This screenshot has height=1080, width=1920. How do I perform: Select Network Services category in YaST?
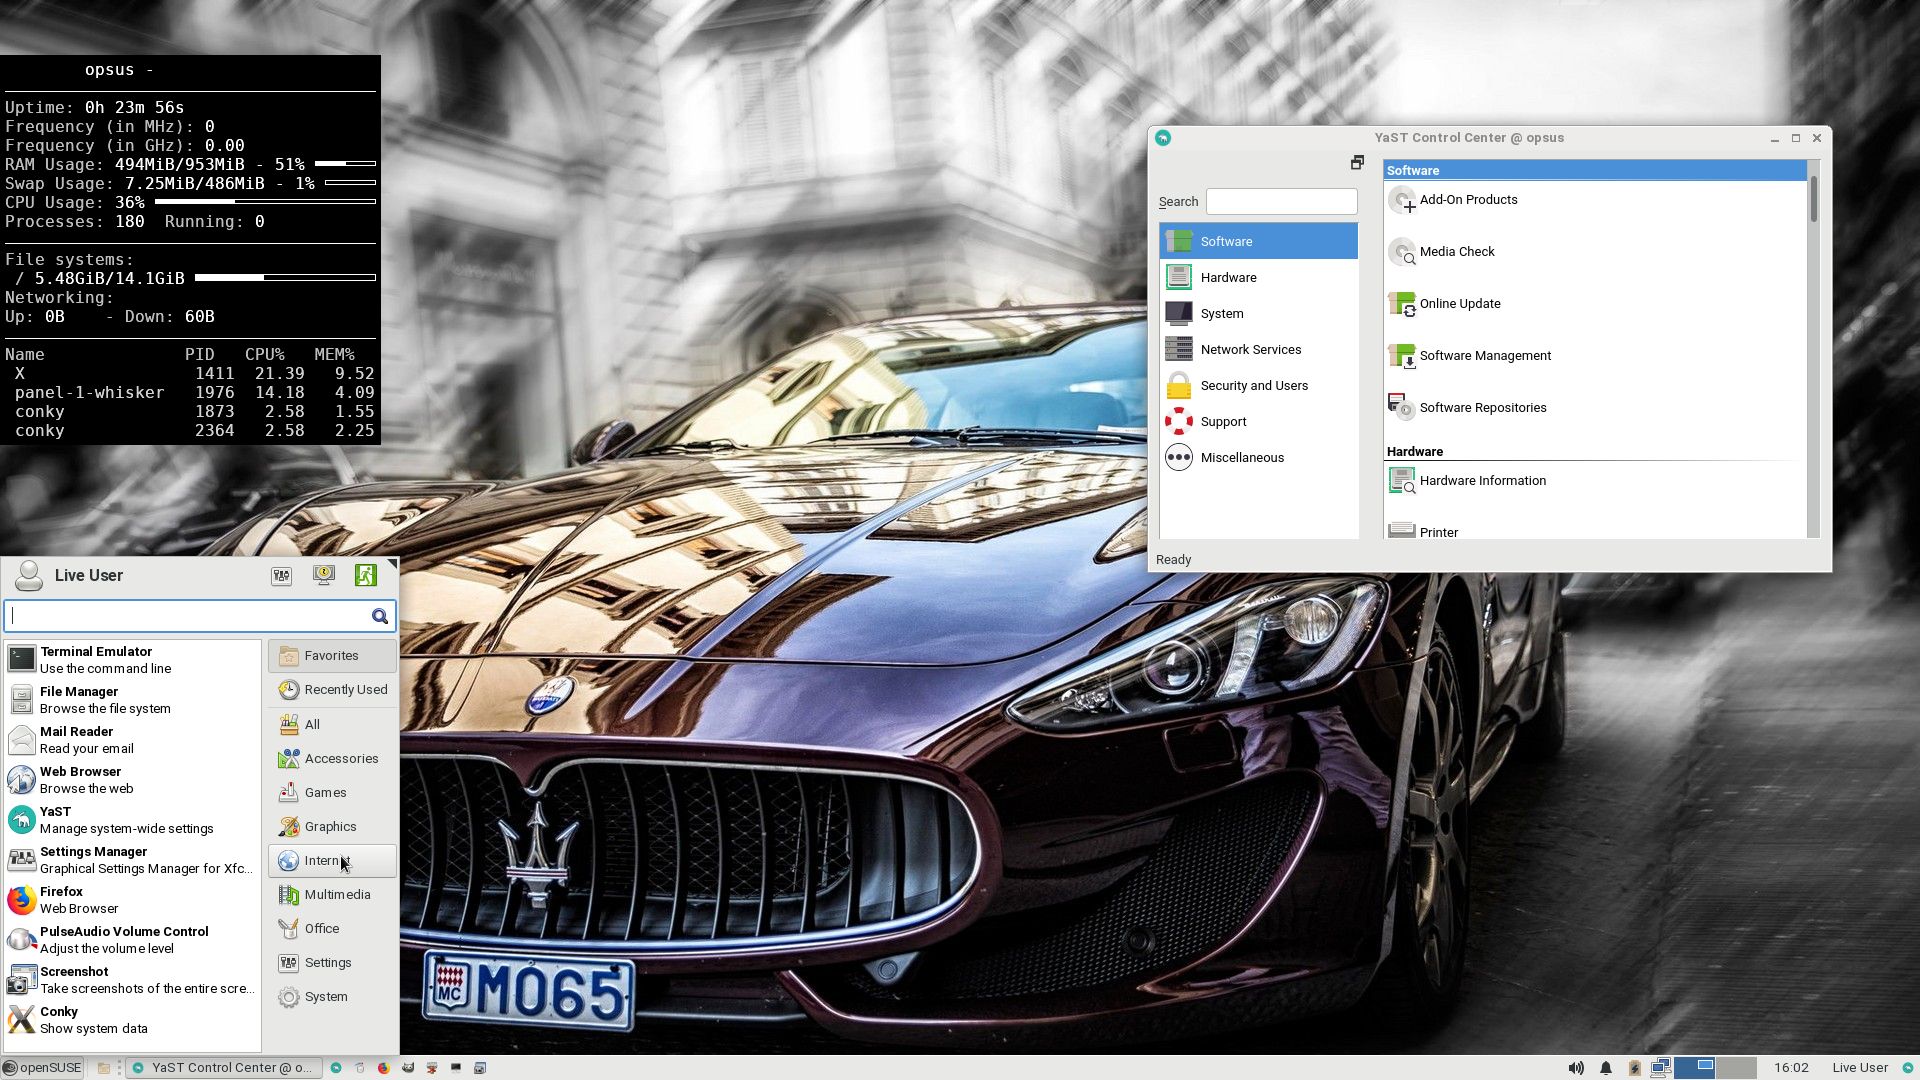click(1258, 349)
